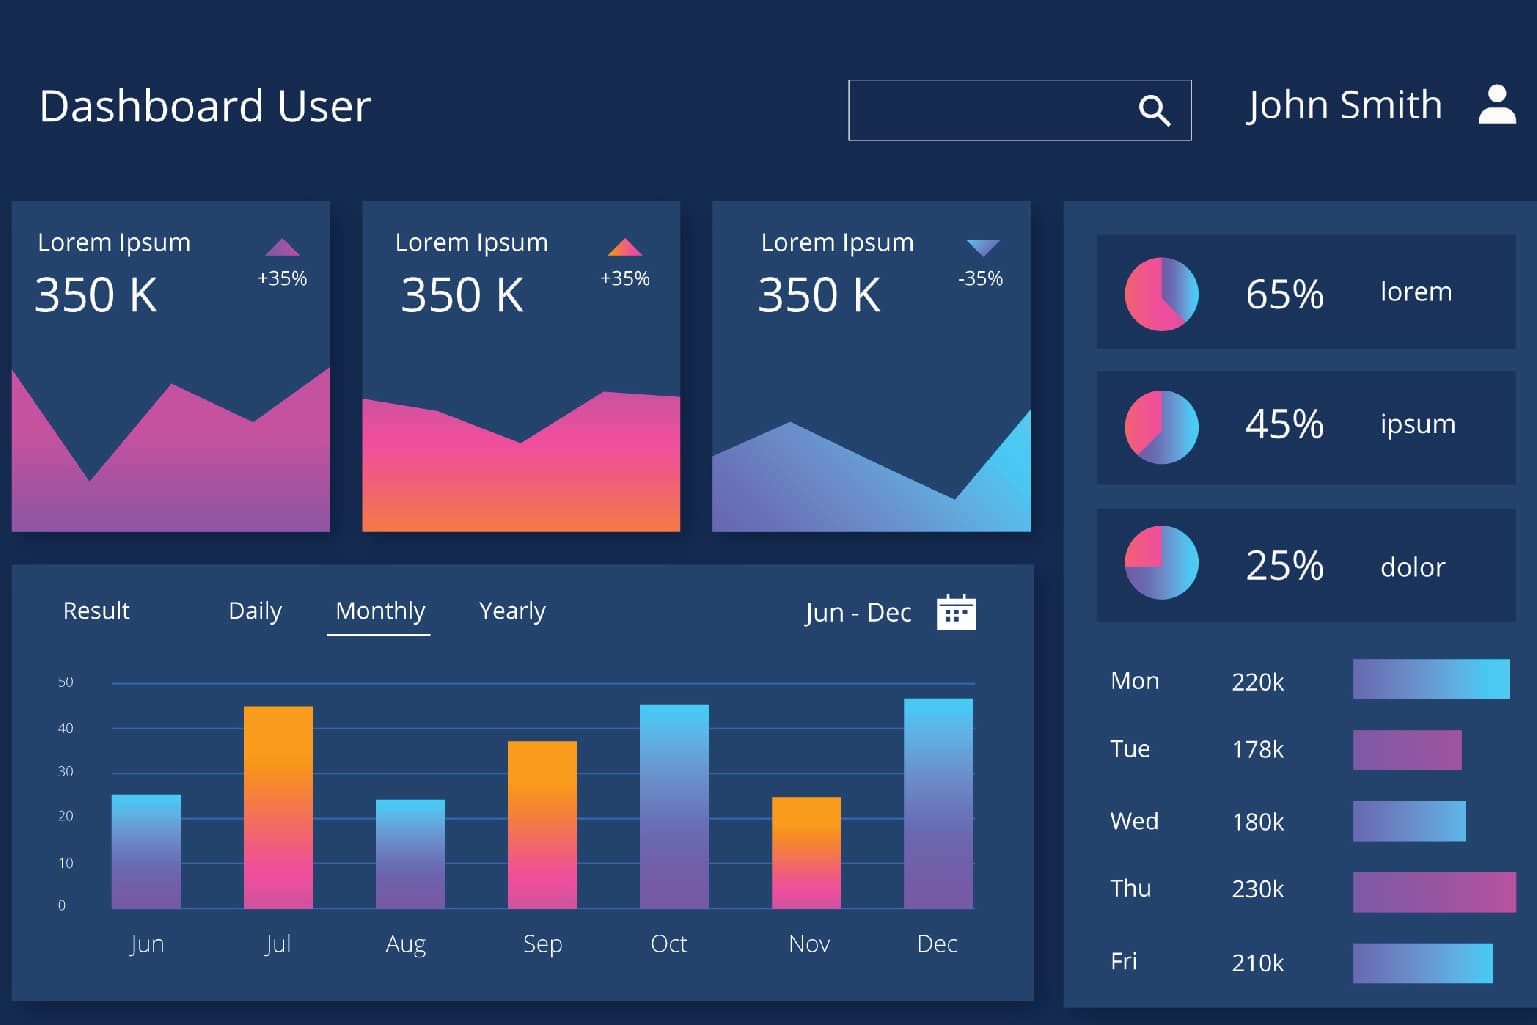
Task: Open the Jun - Dec date range selector
Action: click(858, 611)
